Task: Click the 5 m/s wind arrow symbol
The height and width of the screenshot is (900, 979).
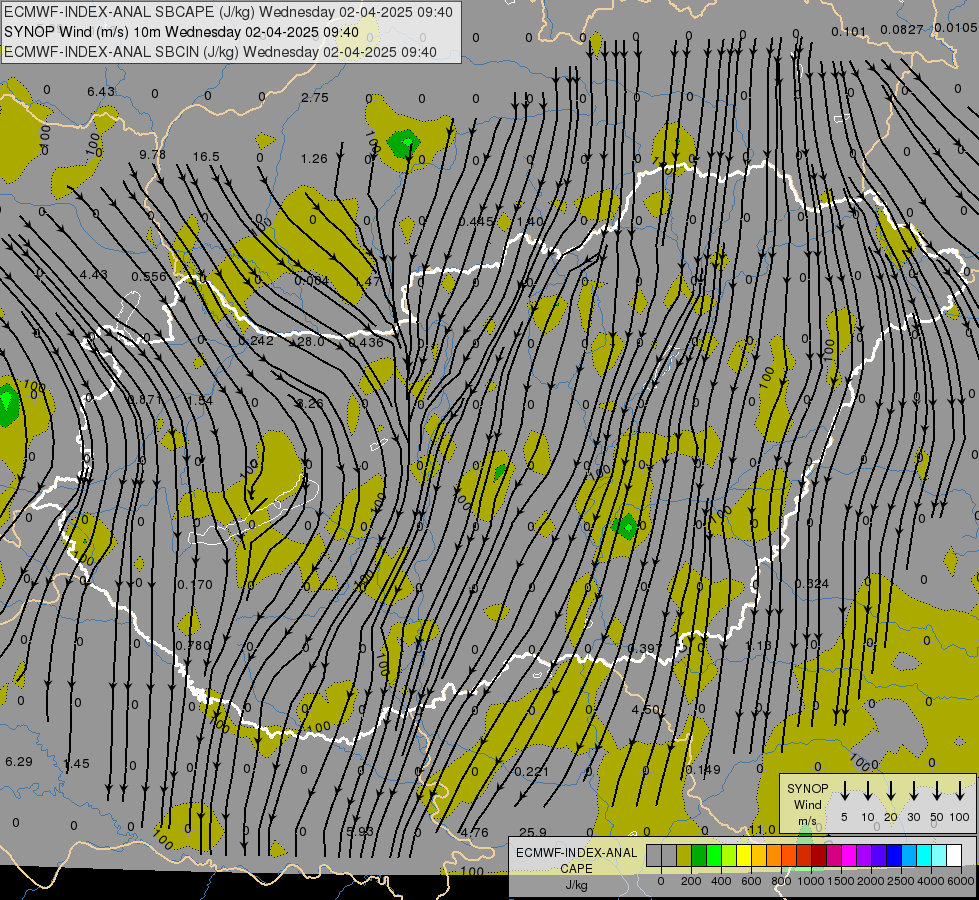Action: coord(844,791)
